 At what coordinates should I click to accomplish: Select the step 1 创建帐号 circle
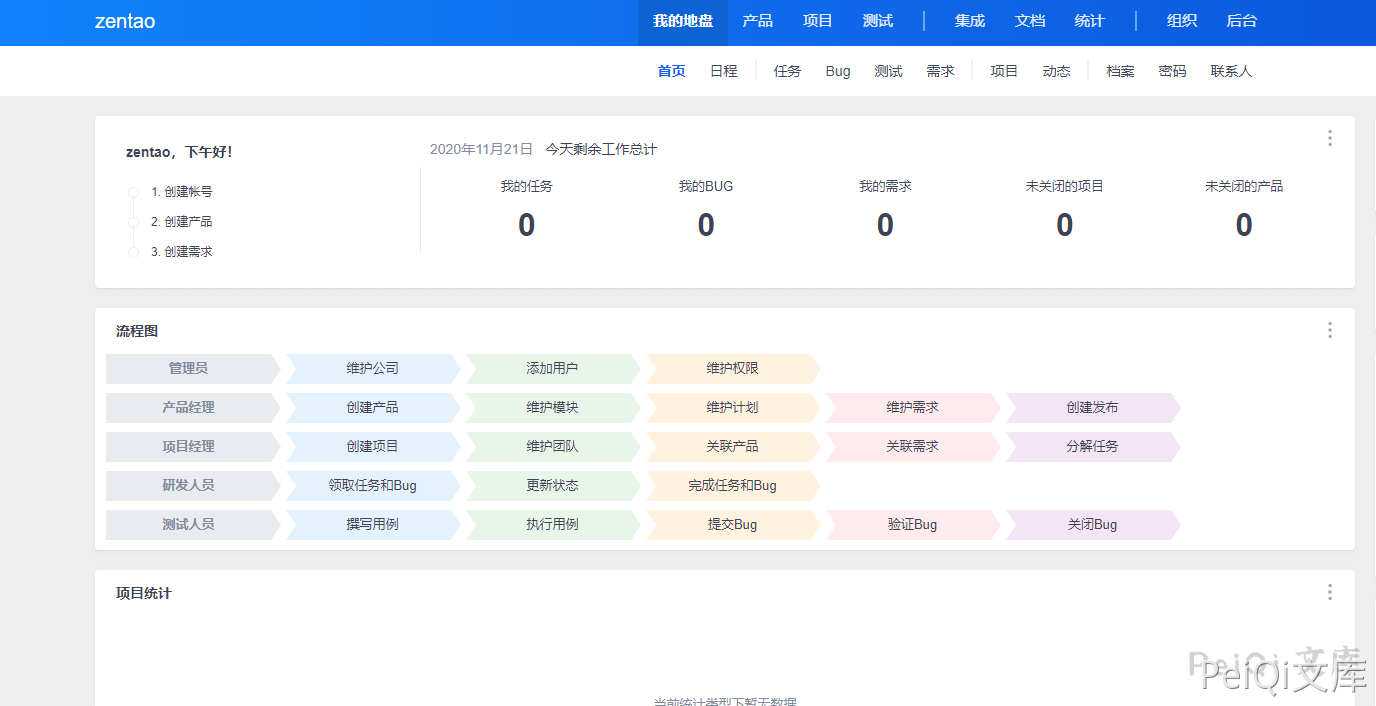133,192
